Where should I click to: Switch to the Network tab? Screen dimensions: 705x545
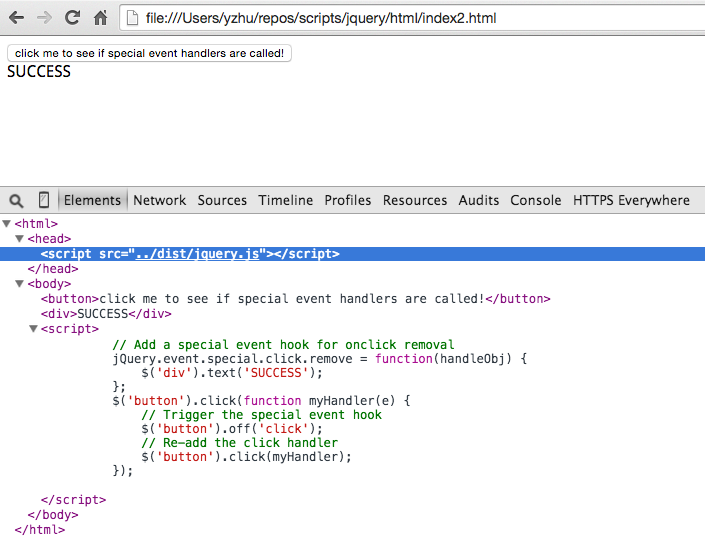coord(159,200)
